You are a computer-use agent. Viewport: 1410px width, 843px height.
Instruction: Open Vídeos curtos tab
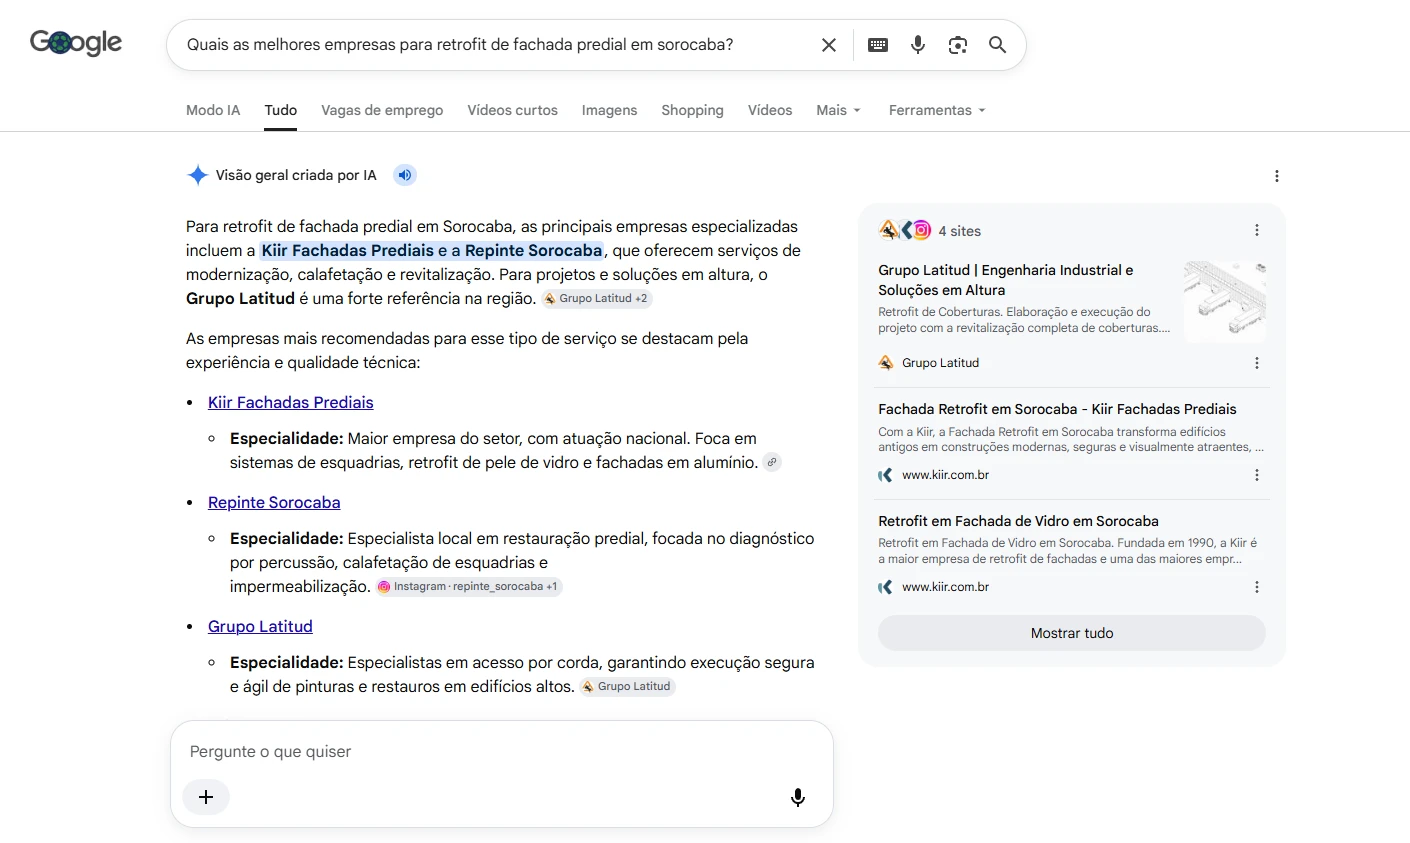pyautogui.click(x=513, y=110)
